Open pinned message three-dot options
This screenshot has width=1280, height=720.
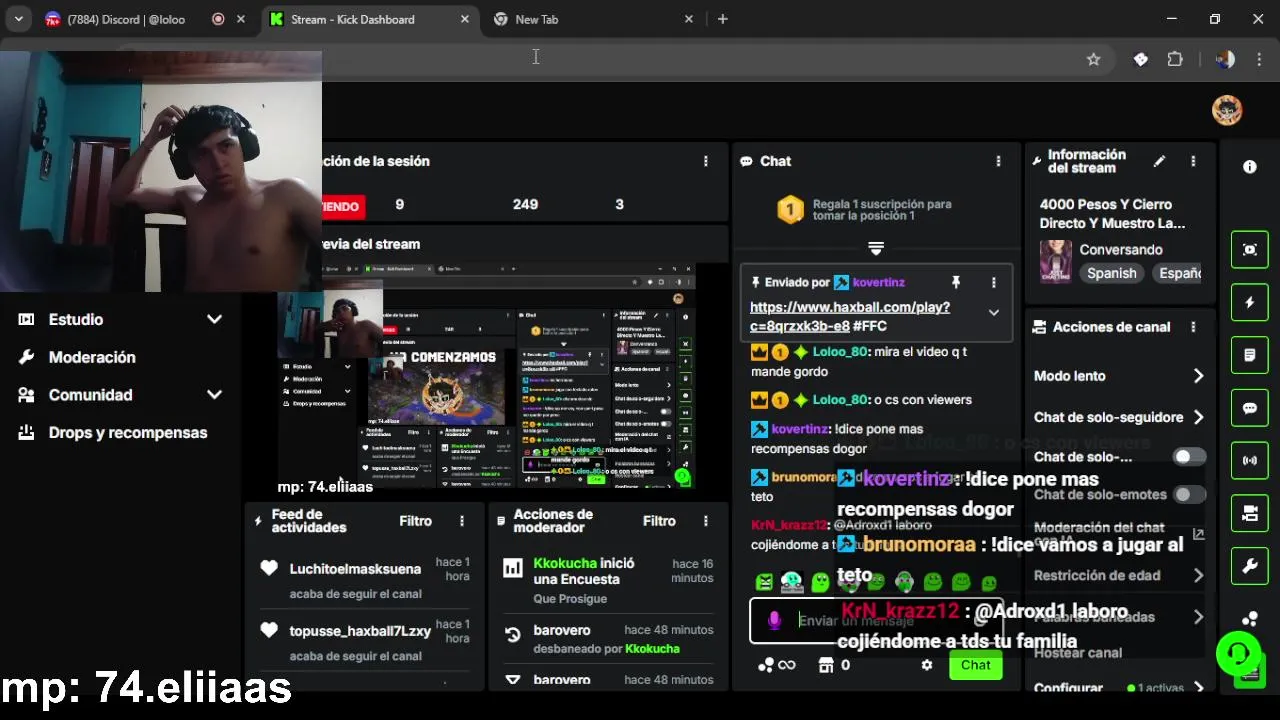click(x=993, y=283)
